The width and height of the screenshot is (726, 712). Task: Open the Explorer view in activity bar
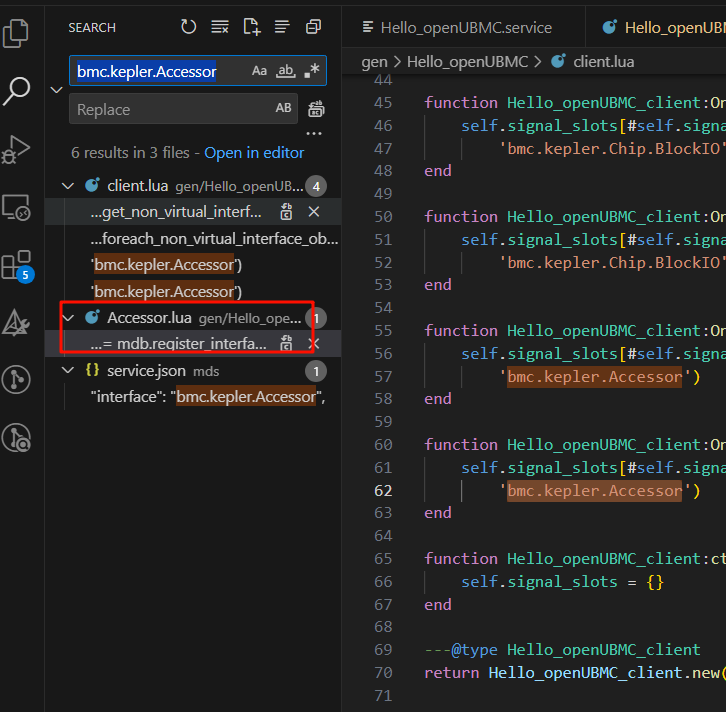[x=17, y=33]
